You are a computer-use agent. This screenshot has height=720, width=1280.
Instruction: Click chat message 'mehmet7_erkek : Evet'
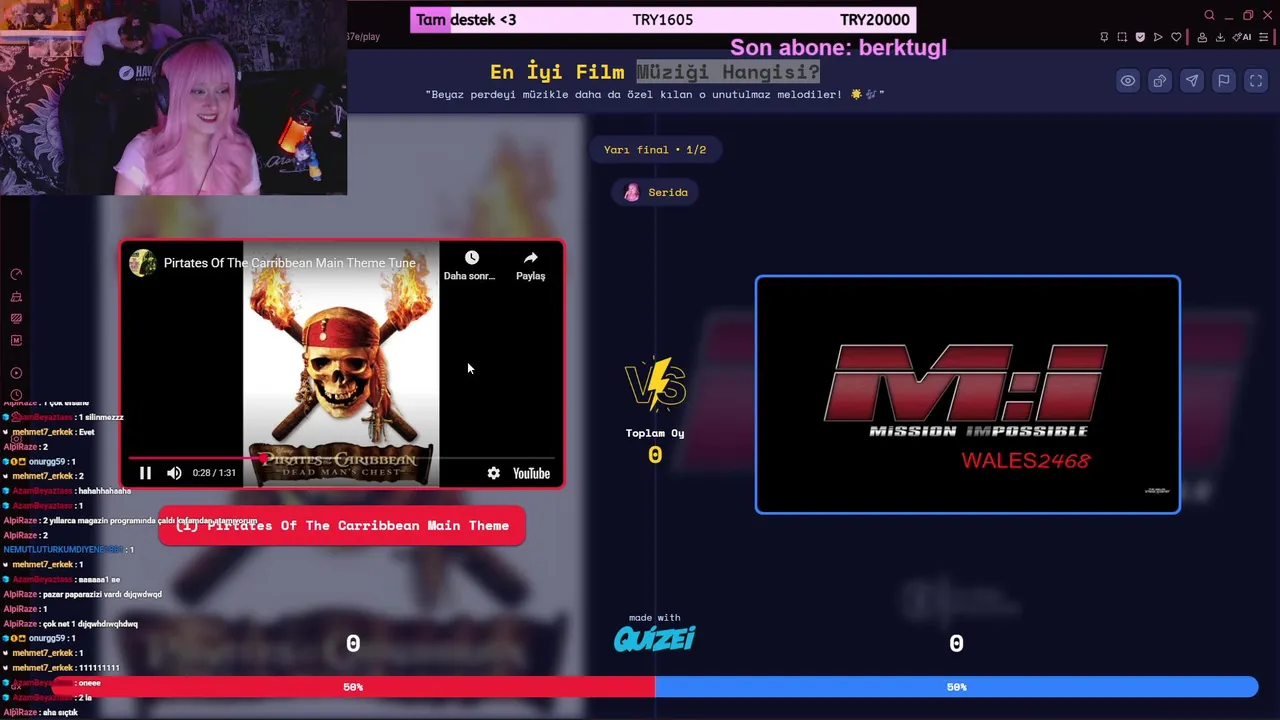[x=50, y=432]
